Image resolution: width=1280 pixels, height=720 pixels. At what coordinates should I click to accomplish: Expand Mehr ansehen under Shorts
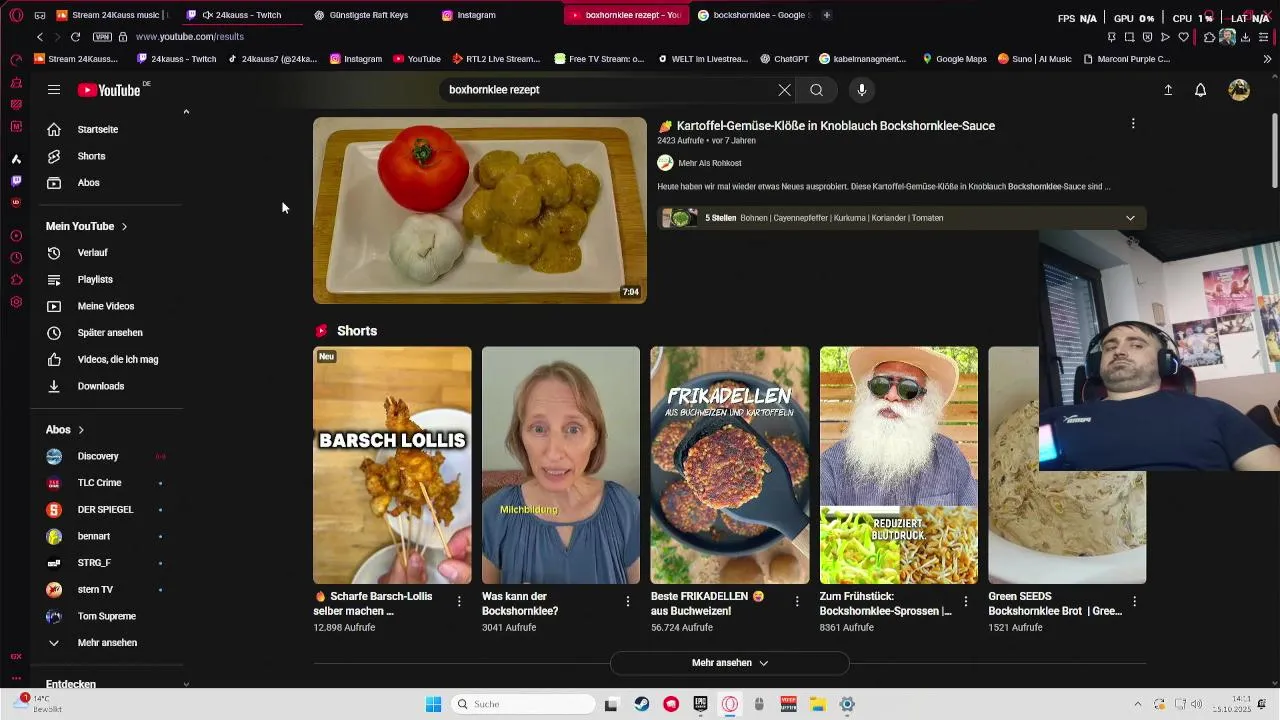(x=730, y=663)
